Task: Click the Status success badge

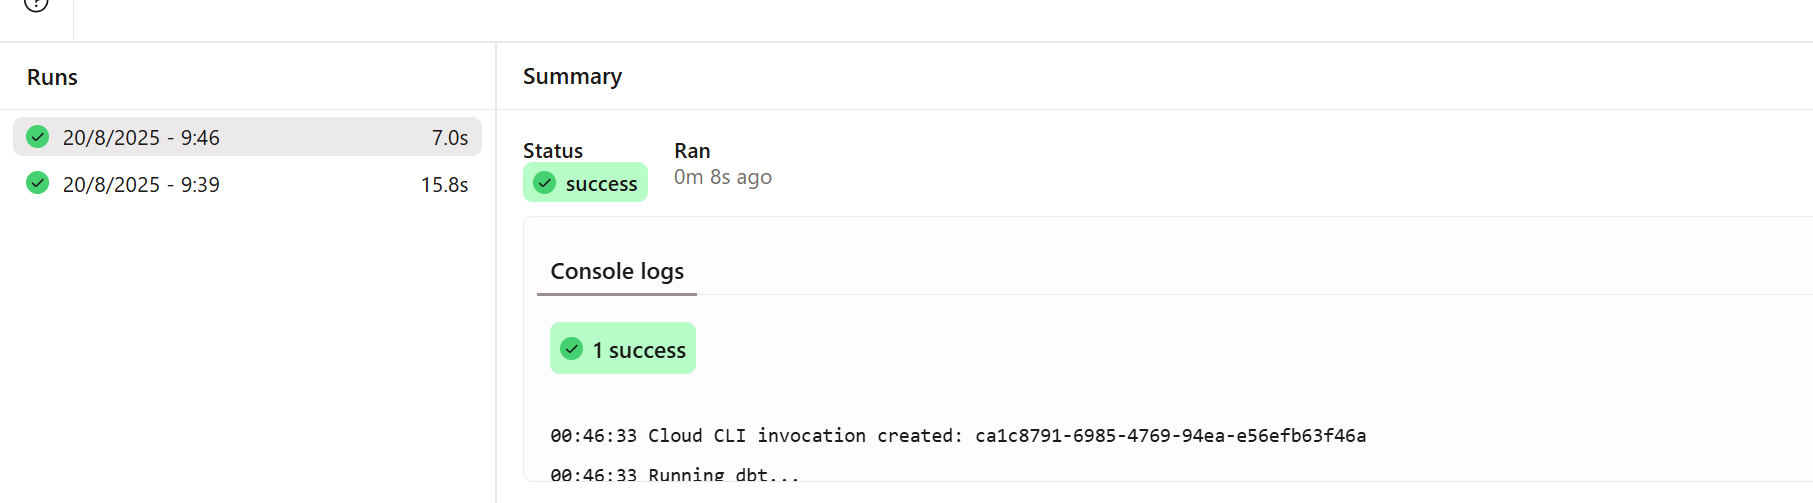Action: click(x=585, y=182)
